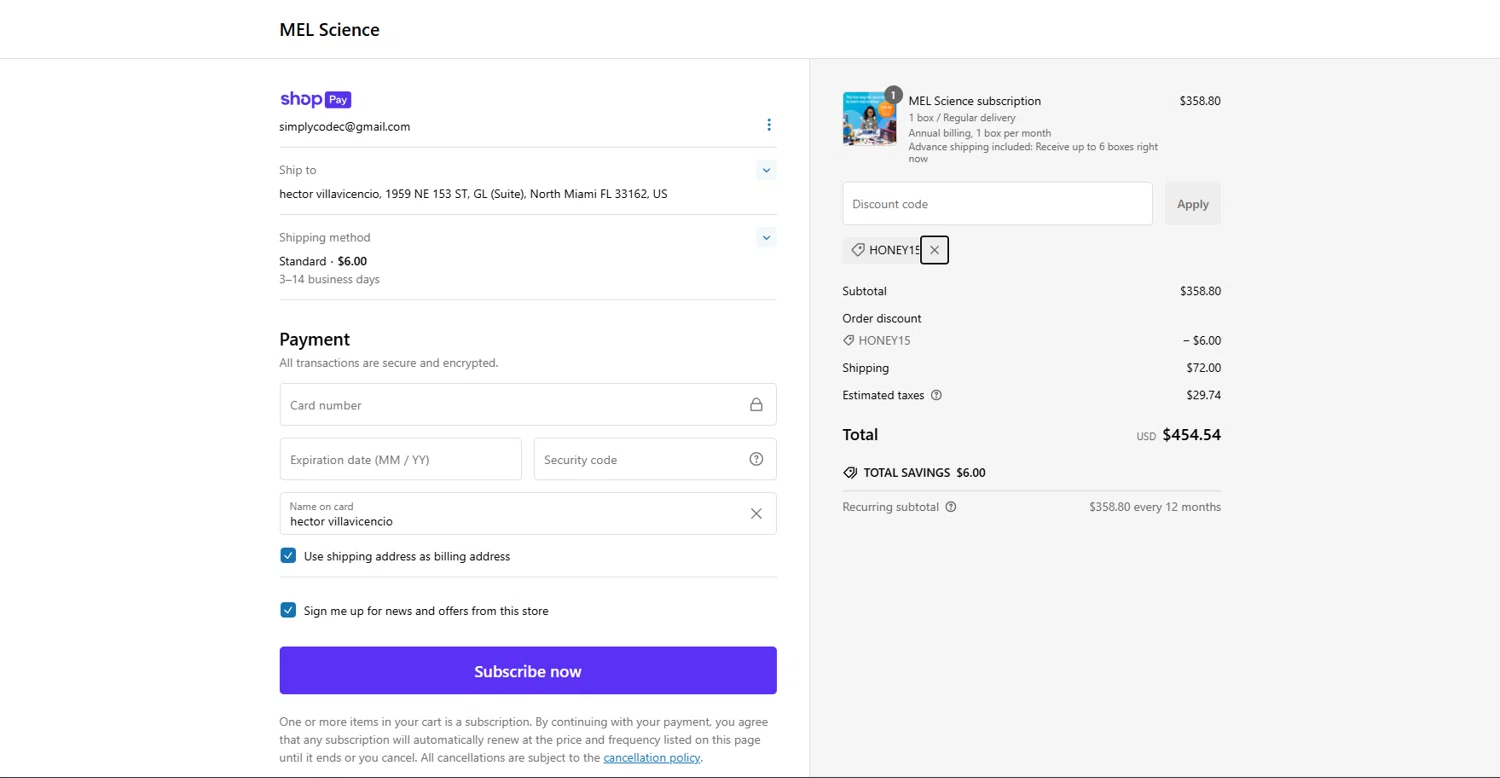The image size is (1500, 778).
Task: Toggle Sign me up for news and offers
Action: (288, 610)
